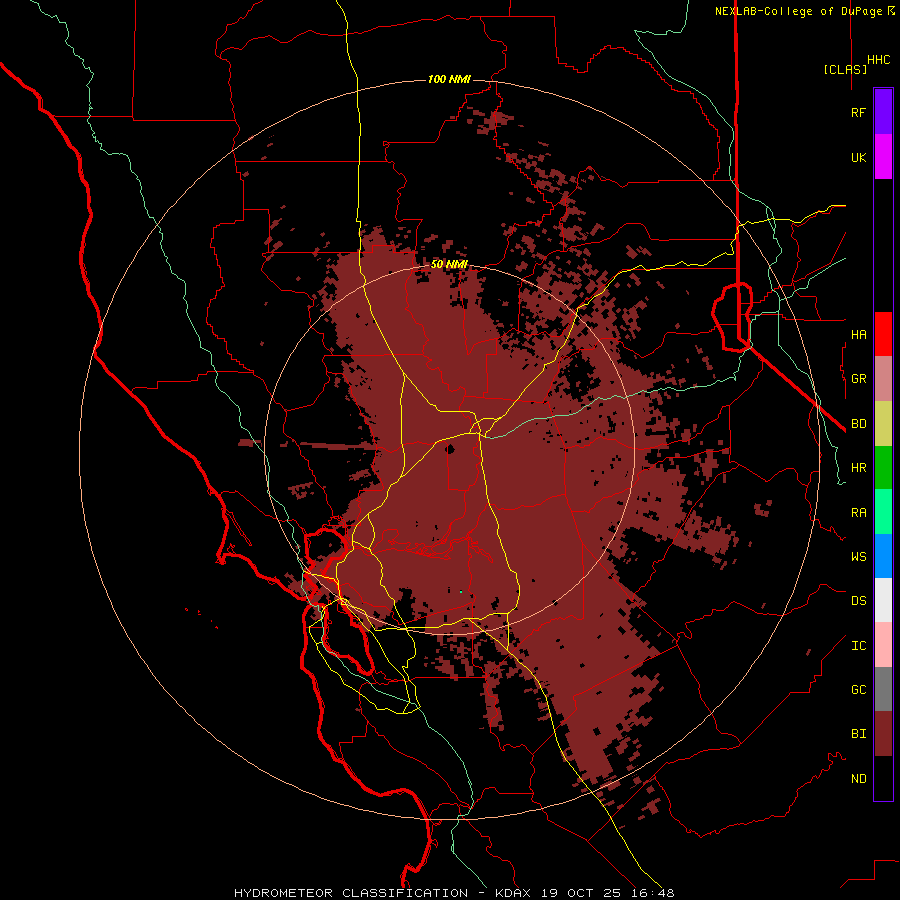Screen dimensions: 900x900
Task: Click the BD yellow legend swatch
Action: [883, 424]
